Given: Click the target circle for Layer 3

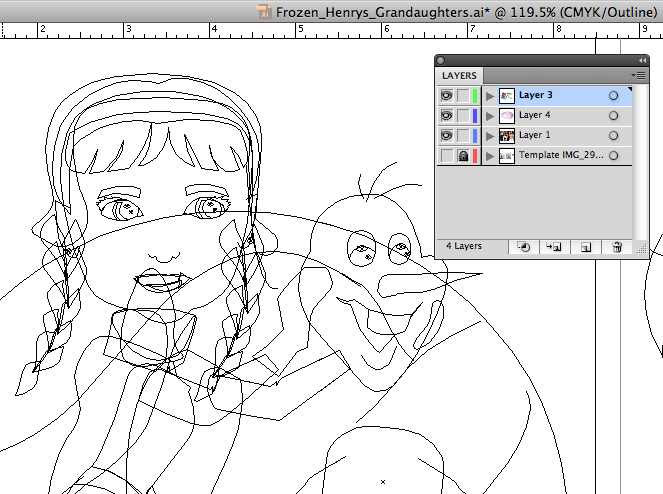Looking at the screenshot, I should pyautogui.click(x=613, y=96).
